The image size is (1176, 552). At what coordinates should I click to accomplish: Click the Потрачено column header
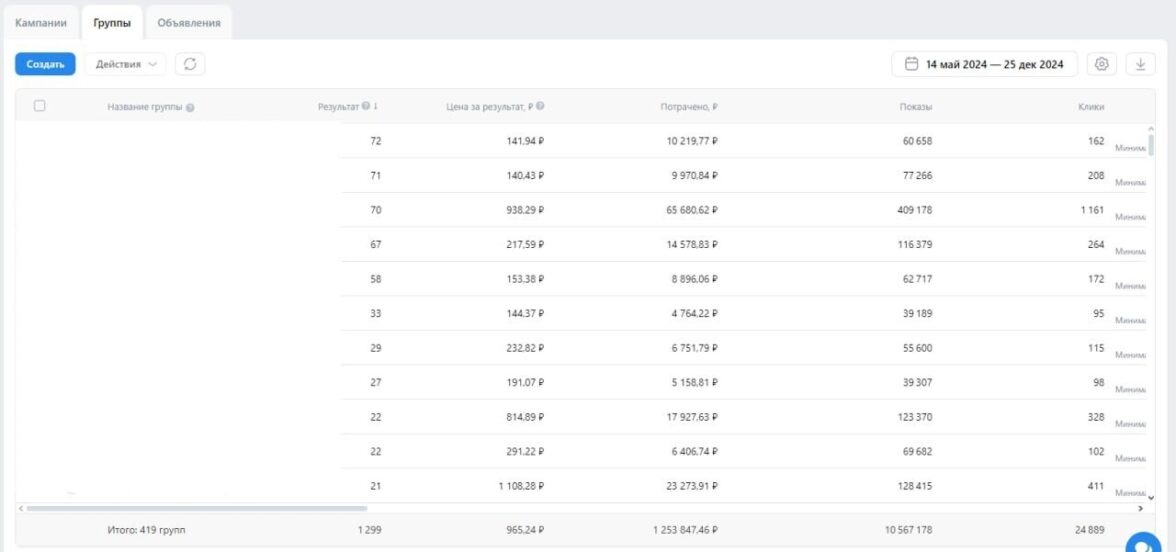tap(690, 107)
